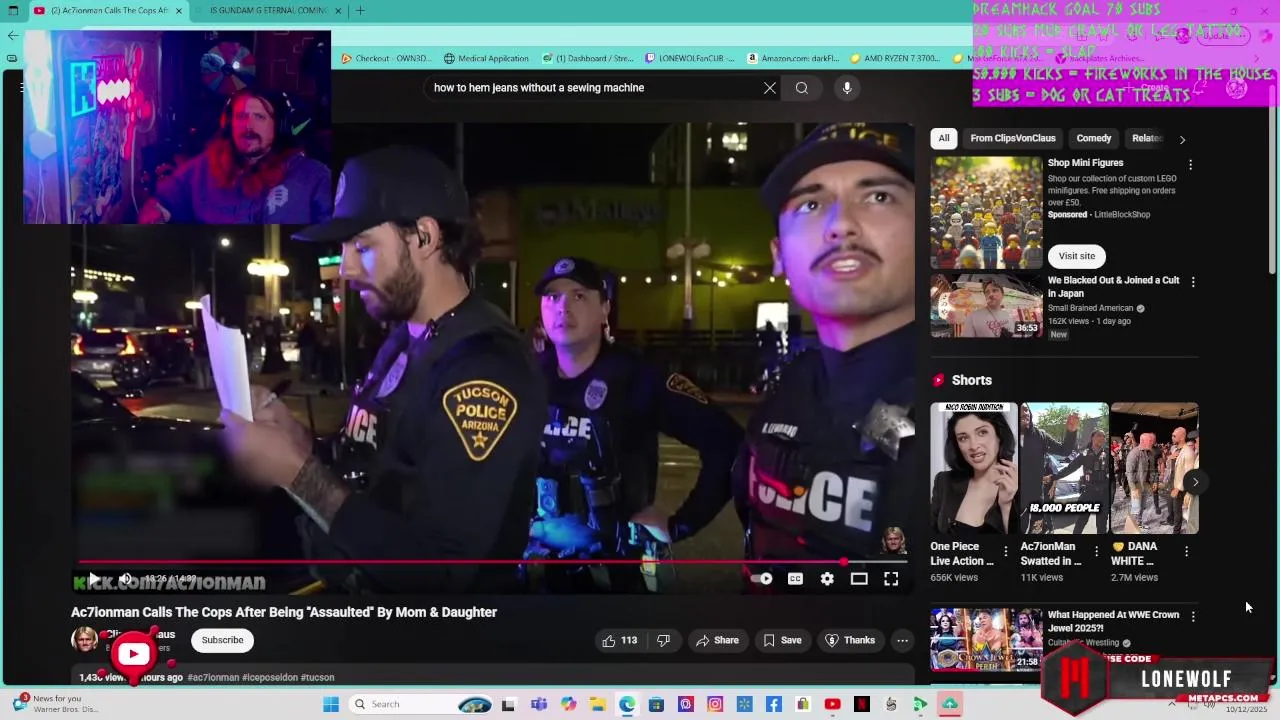1280x720 pixels.
Task: Click the #tucson hashtag
Action: pos(317,678)
